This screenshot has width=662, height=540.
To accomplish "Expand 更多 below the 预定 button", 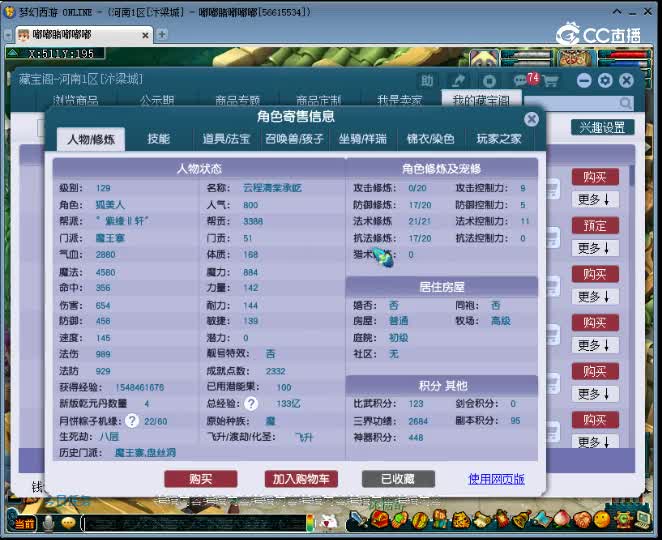I will point(595,248).
